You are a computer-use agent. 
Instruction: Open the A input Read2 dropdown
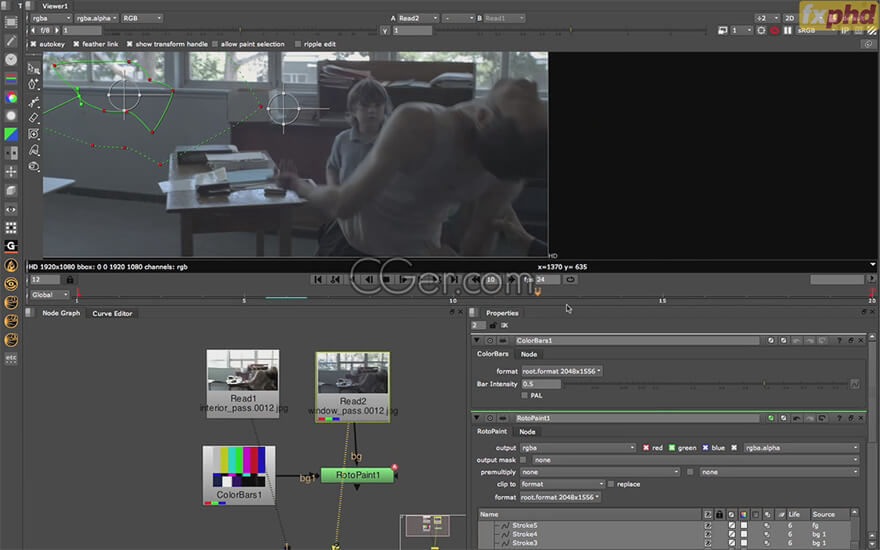point(418,19)
